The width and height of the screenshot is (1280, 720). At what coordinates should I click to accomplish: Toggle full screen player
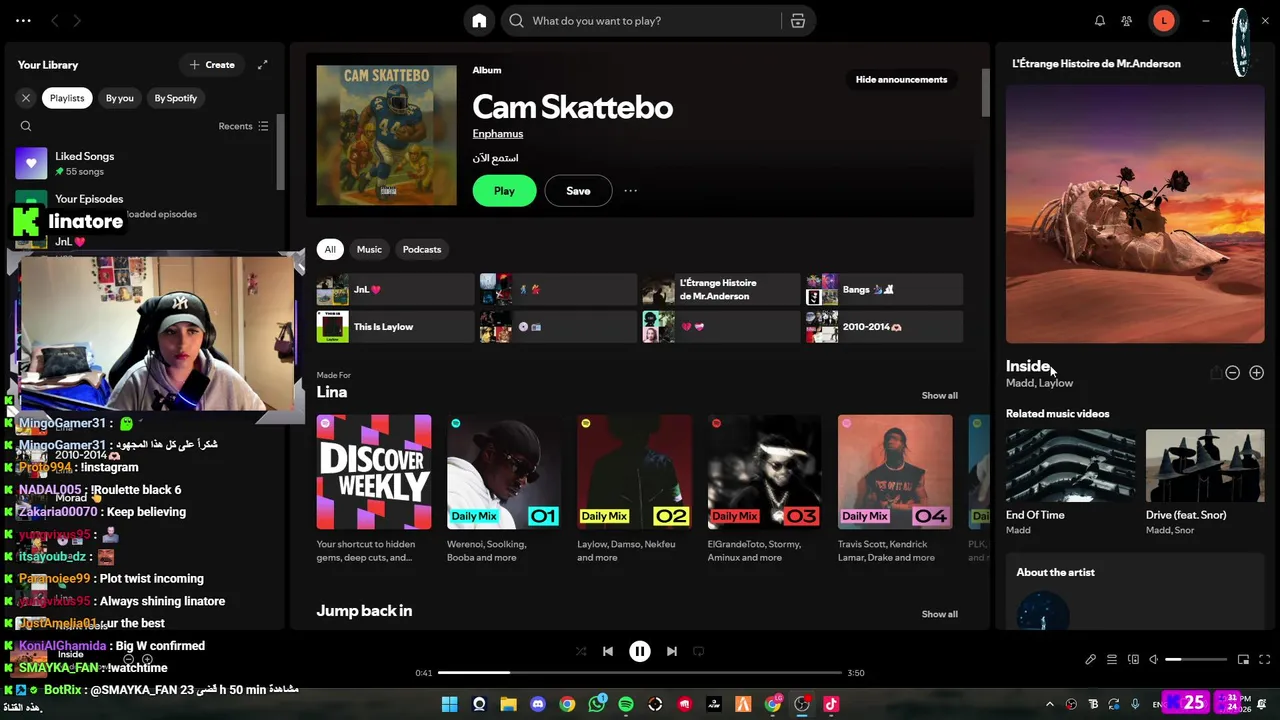click(x=1264, y=660)
